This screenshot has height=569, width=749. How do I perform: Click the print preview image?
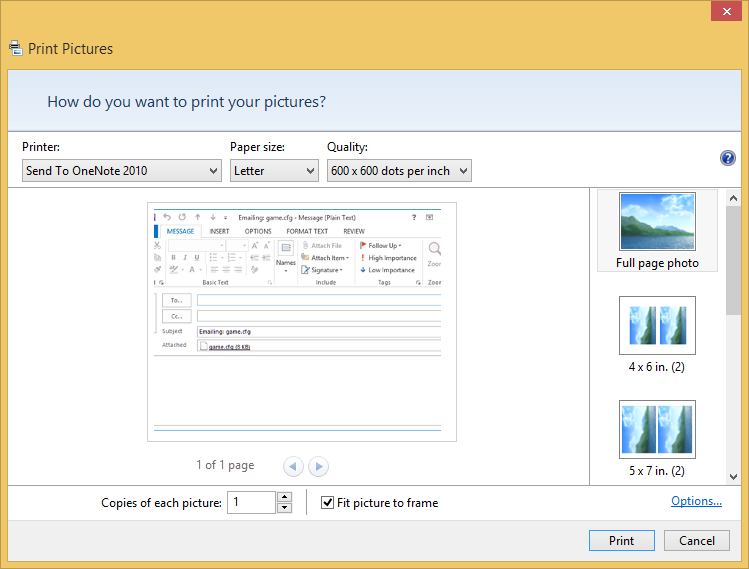click(x=301, y=322)
